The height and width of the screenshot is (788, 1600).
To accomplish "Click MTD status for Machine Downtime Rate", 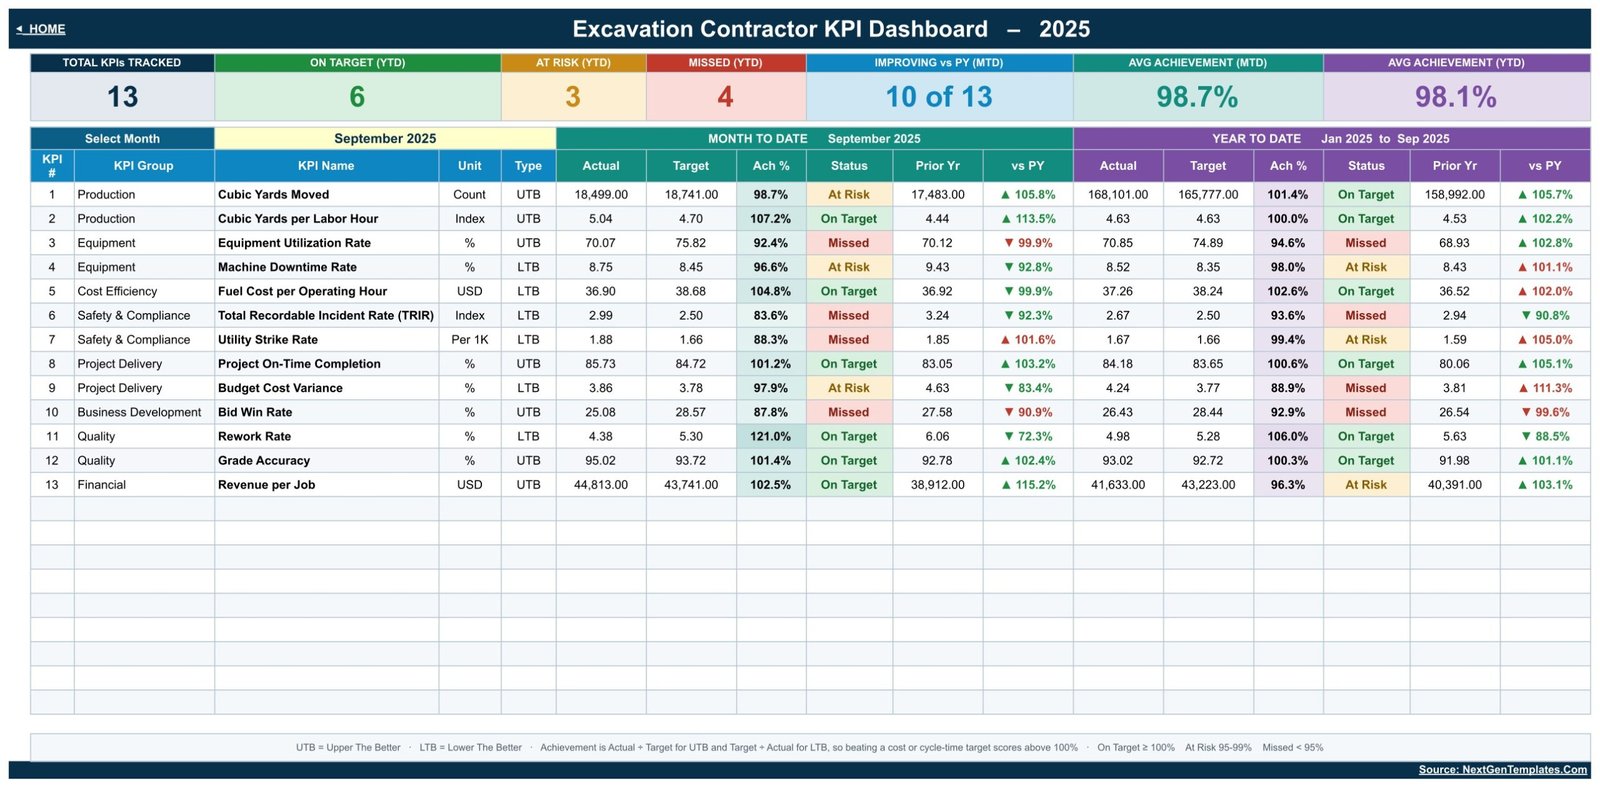I will click(x=849, y=267).
